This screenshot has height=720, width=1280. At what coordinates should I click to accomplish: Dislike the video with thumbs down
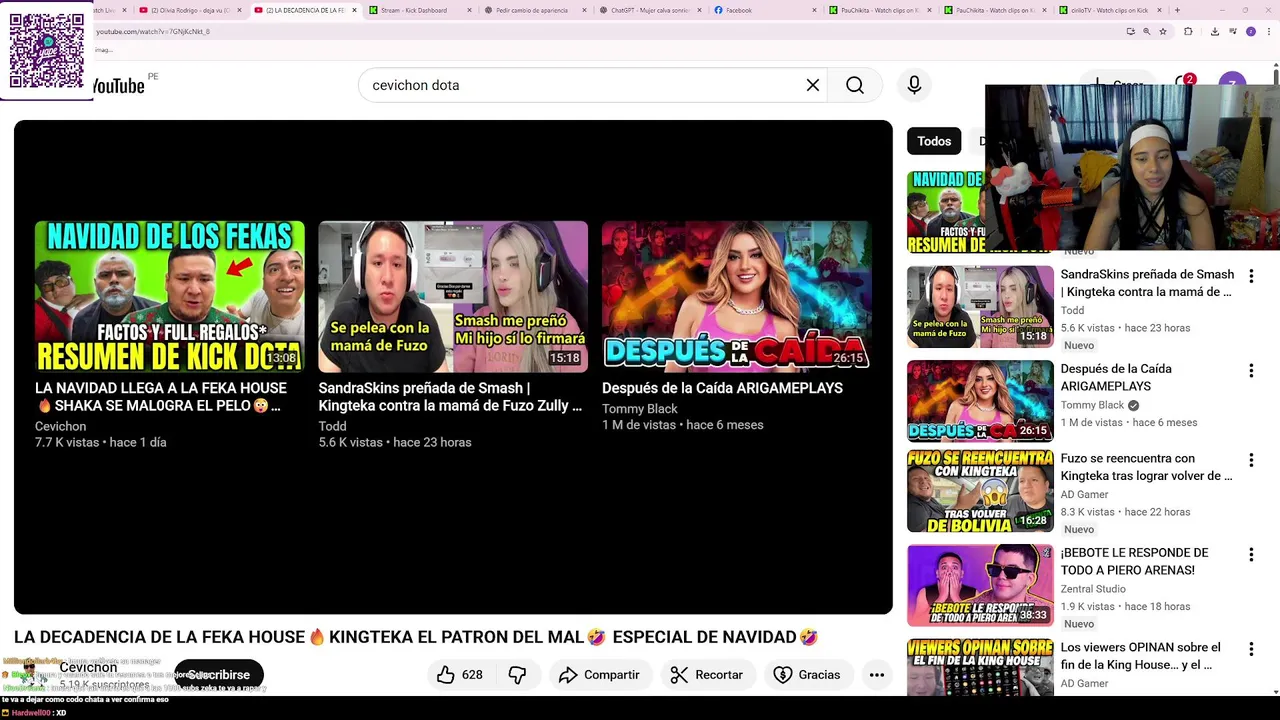pos(517,675)
